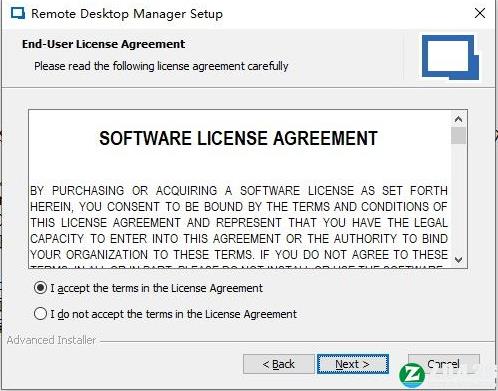Click the license text scrollbar thumb
Image resolution: width=498 pixels, height=391 pixels.
click(x=458, y=135)
